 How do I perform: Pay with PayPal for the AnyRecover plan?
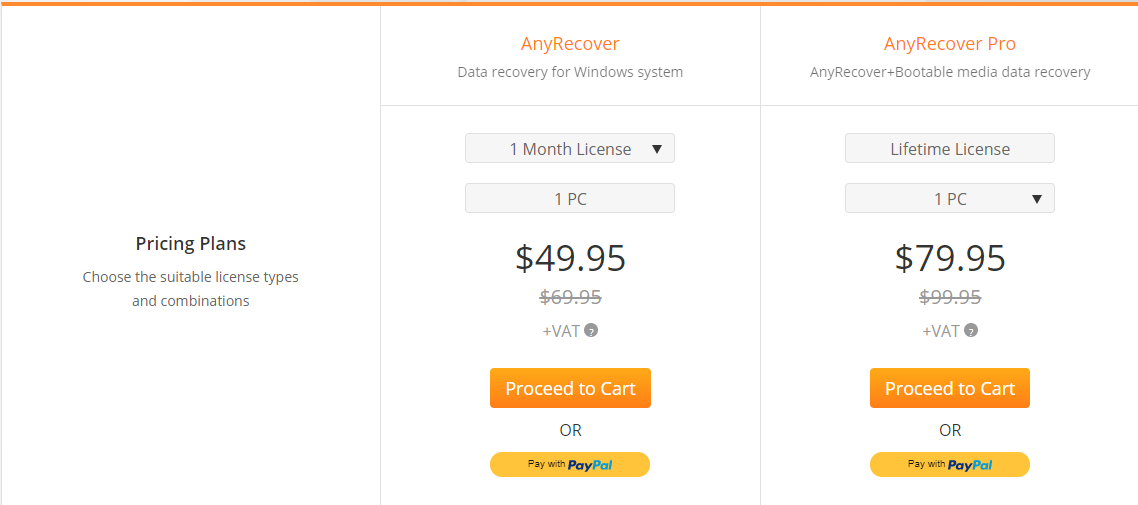570,464
